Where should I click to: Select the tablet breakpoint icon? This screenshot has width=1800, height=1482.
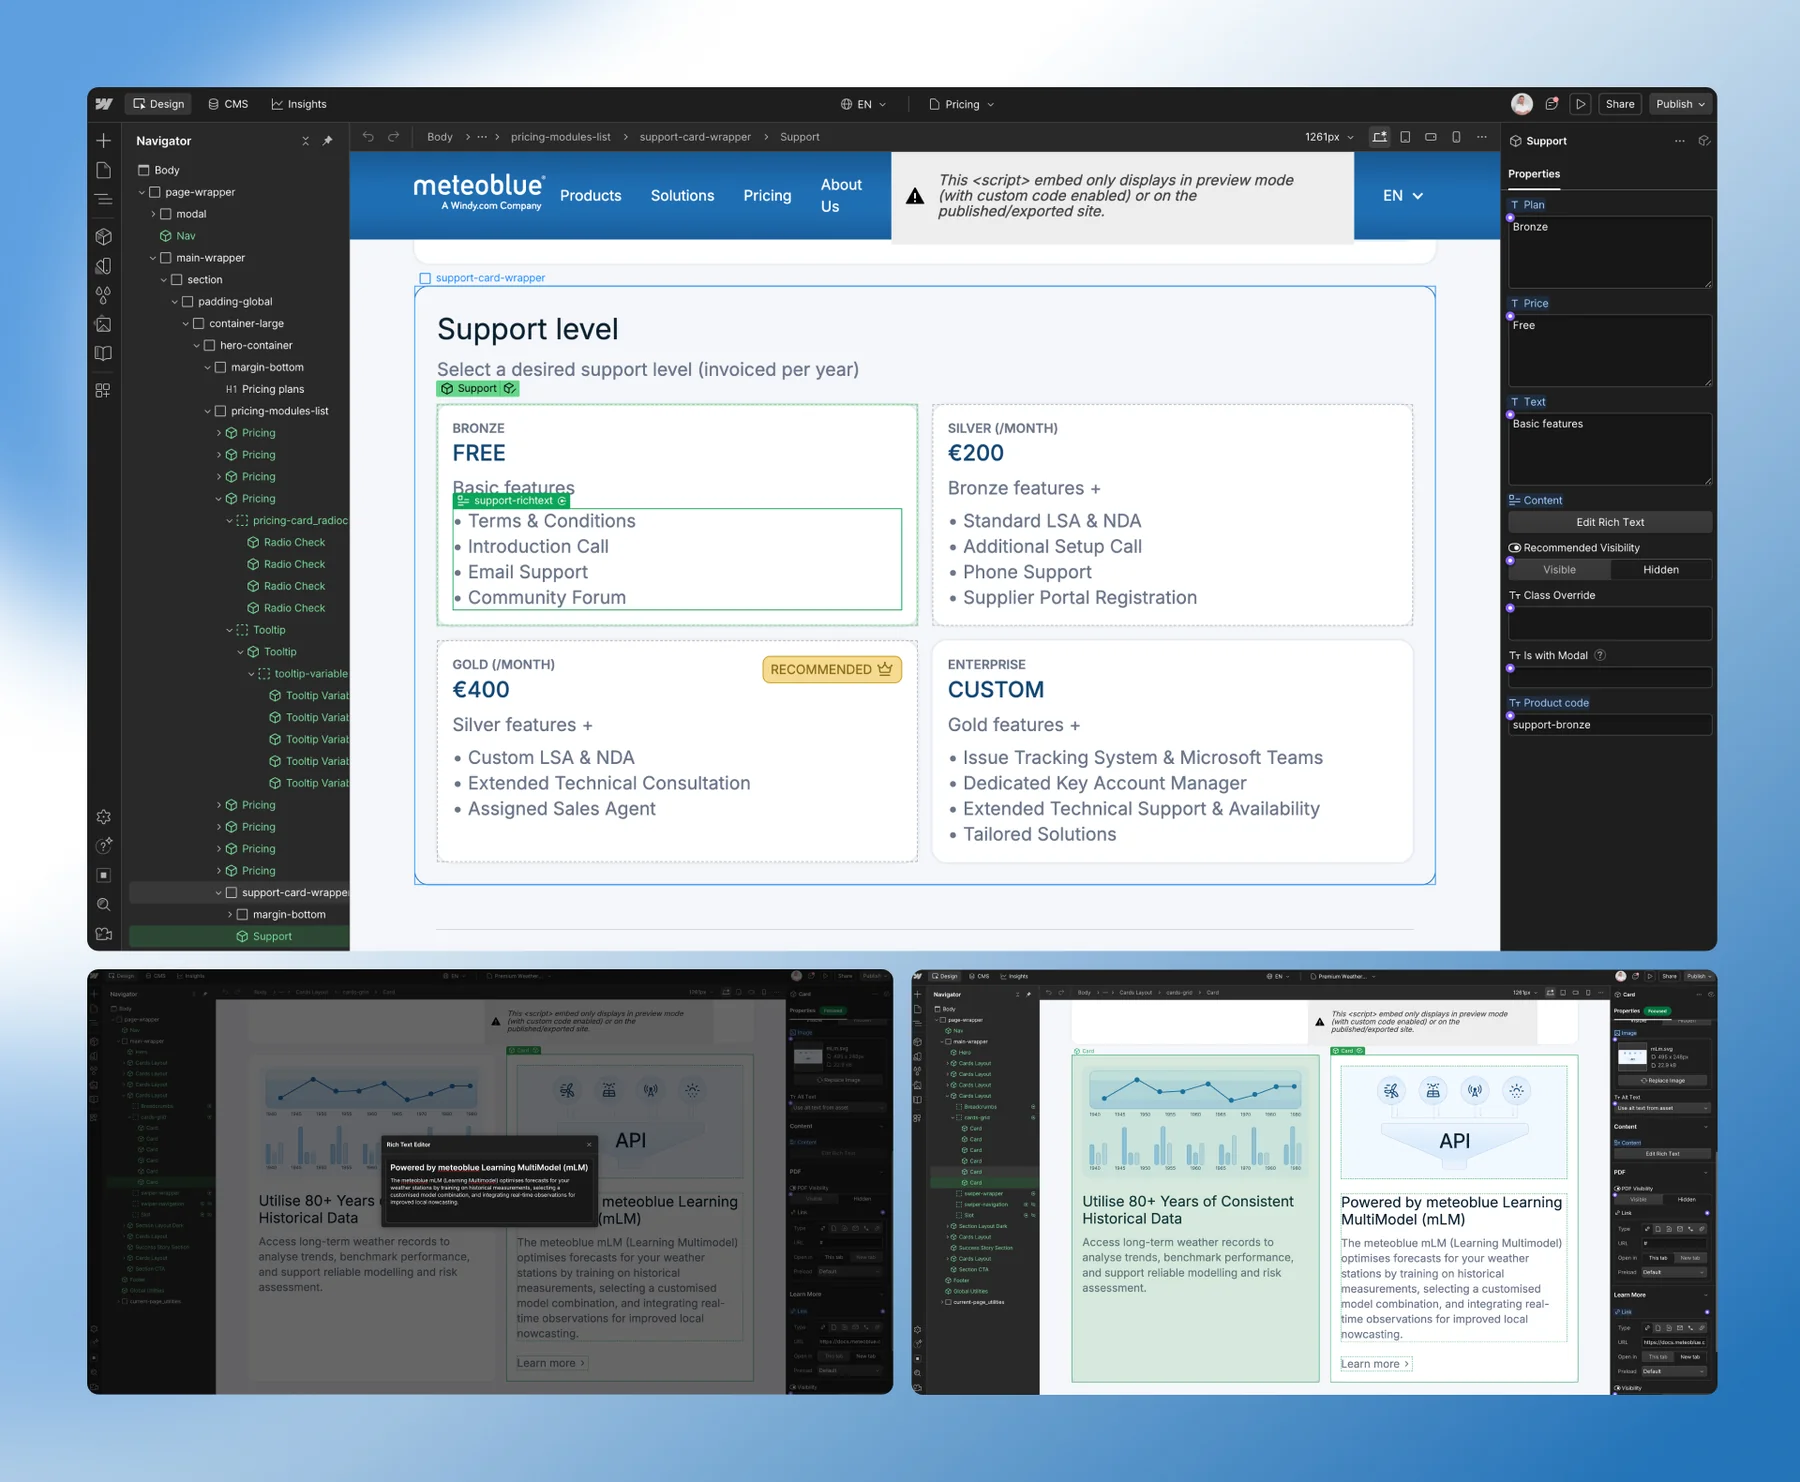point(1406,137)
